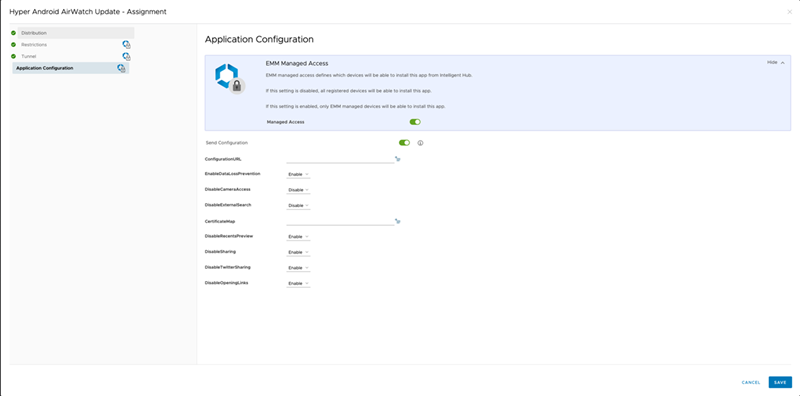This screenshot has height=396, width=800.
Task: Click the 'EMM managed access defines which devices' sentence
Action: [370, 75]
